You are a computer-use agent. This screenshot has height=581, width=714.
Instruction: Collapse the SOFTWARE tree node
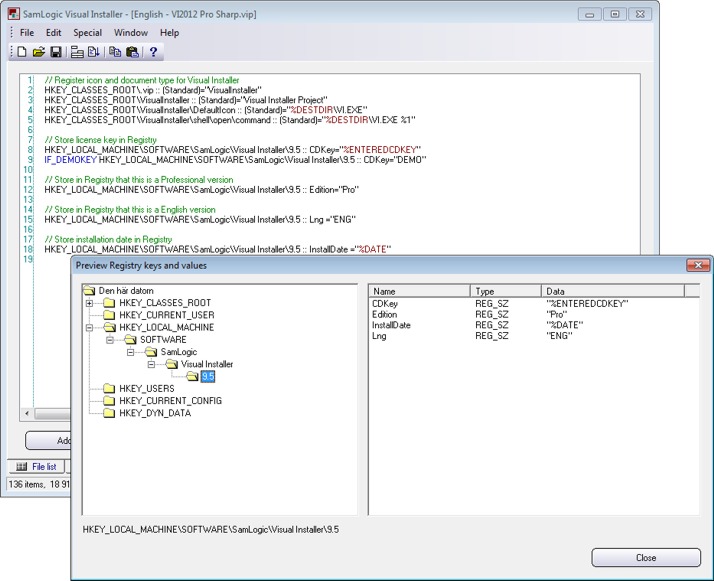point(110,340)
